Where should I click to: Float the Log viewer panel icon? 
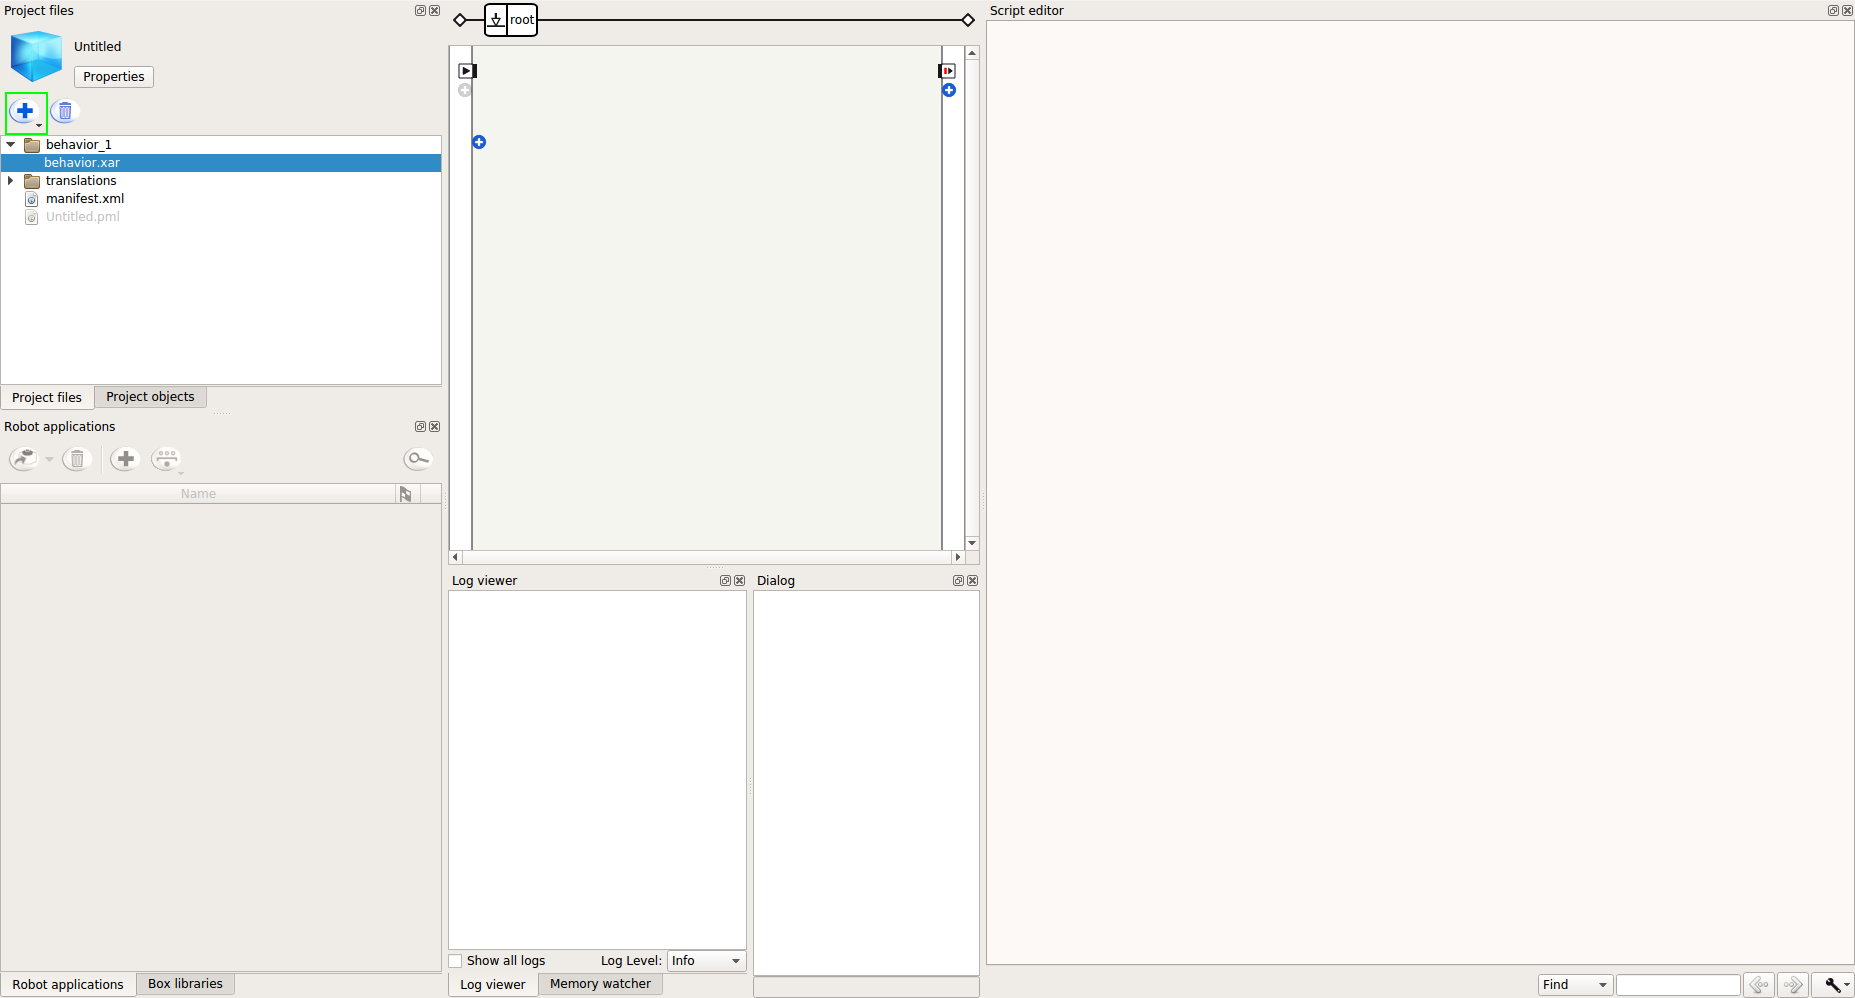pos(726,581)
